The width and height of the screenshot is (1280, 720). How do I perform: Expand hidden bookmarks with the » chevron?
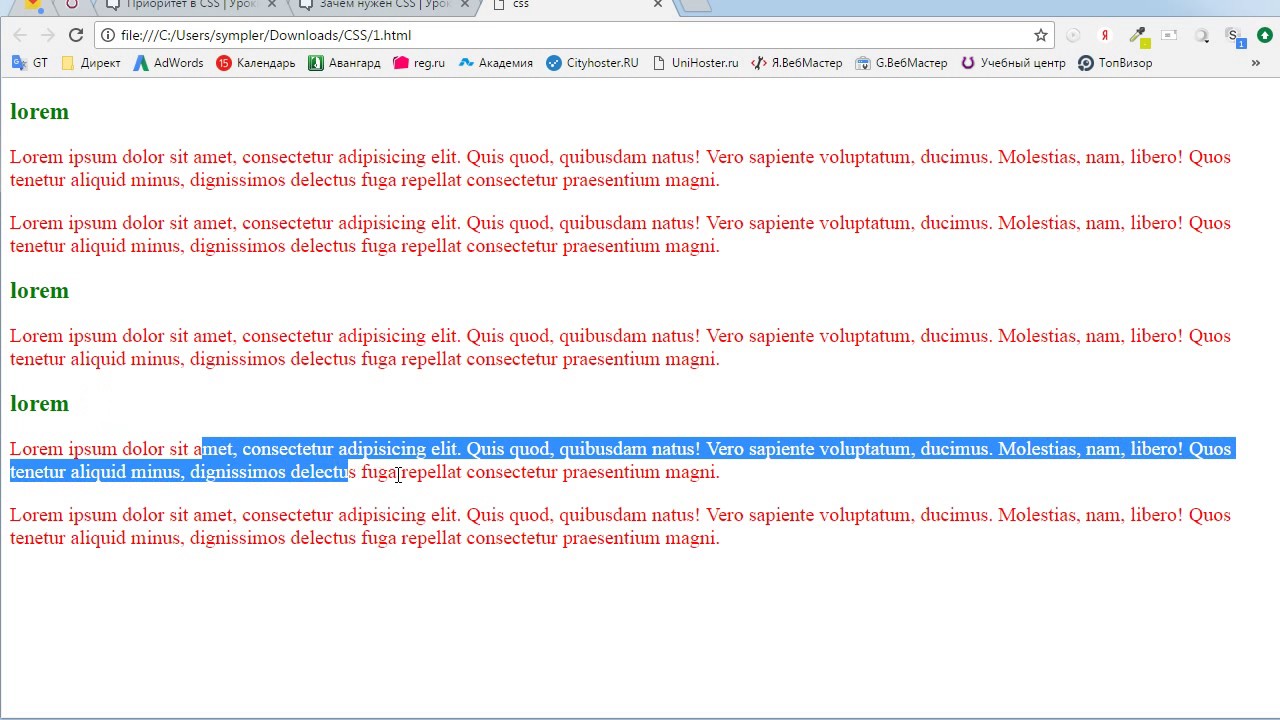(1256, 63)
